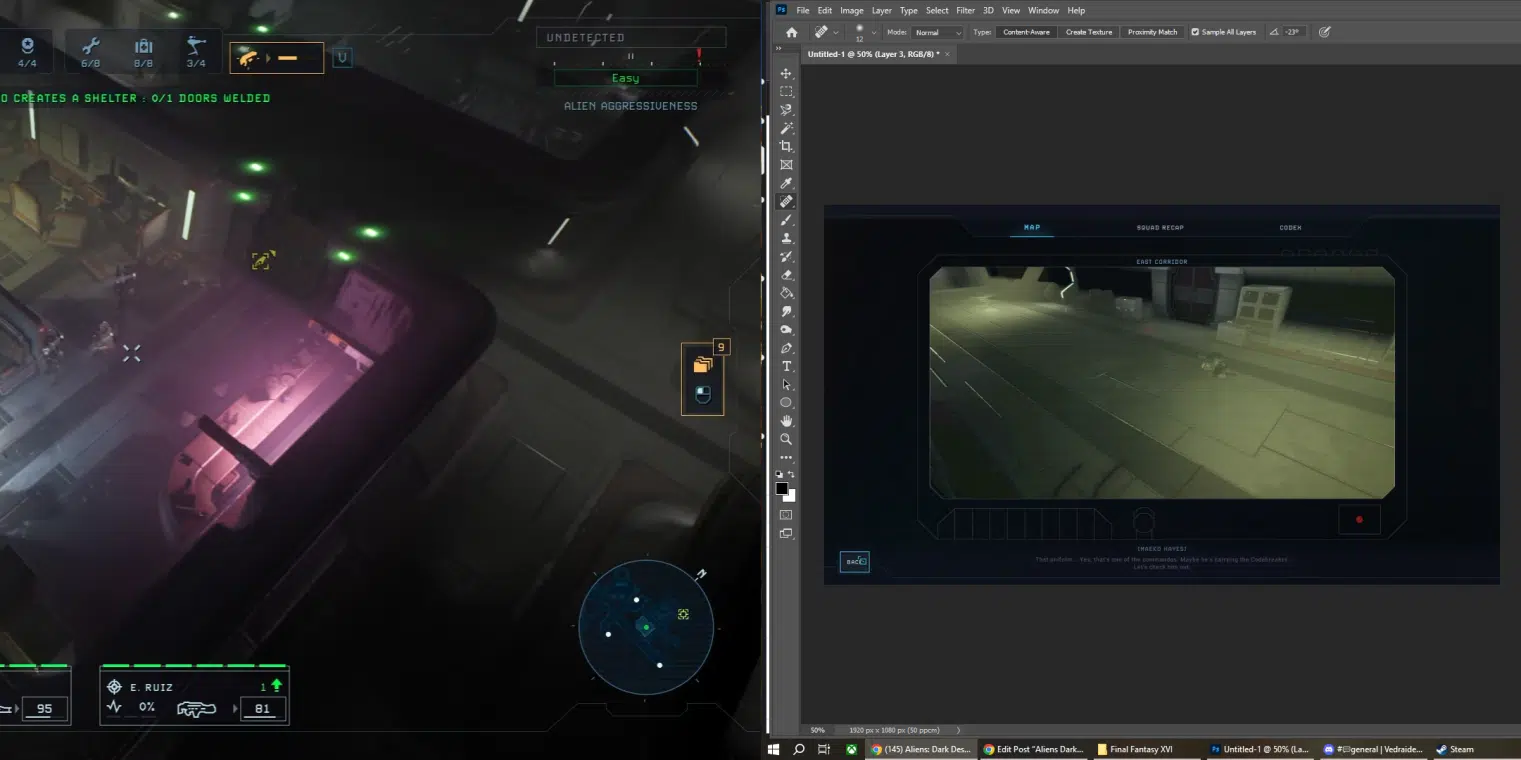Viewport: 1521px width, 760px height.
Task: Toggle Quick Mask mode
Action: pos(786,515)
